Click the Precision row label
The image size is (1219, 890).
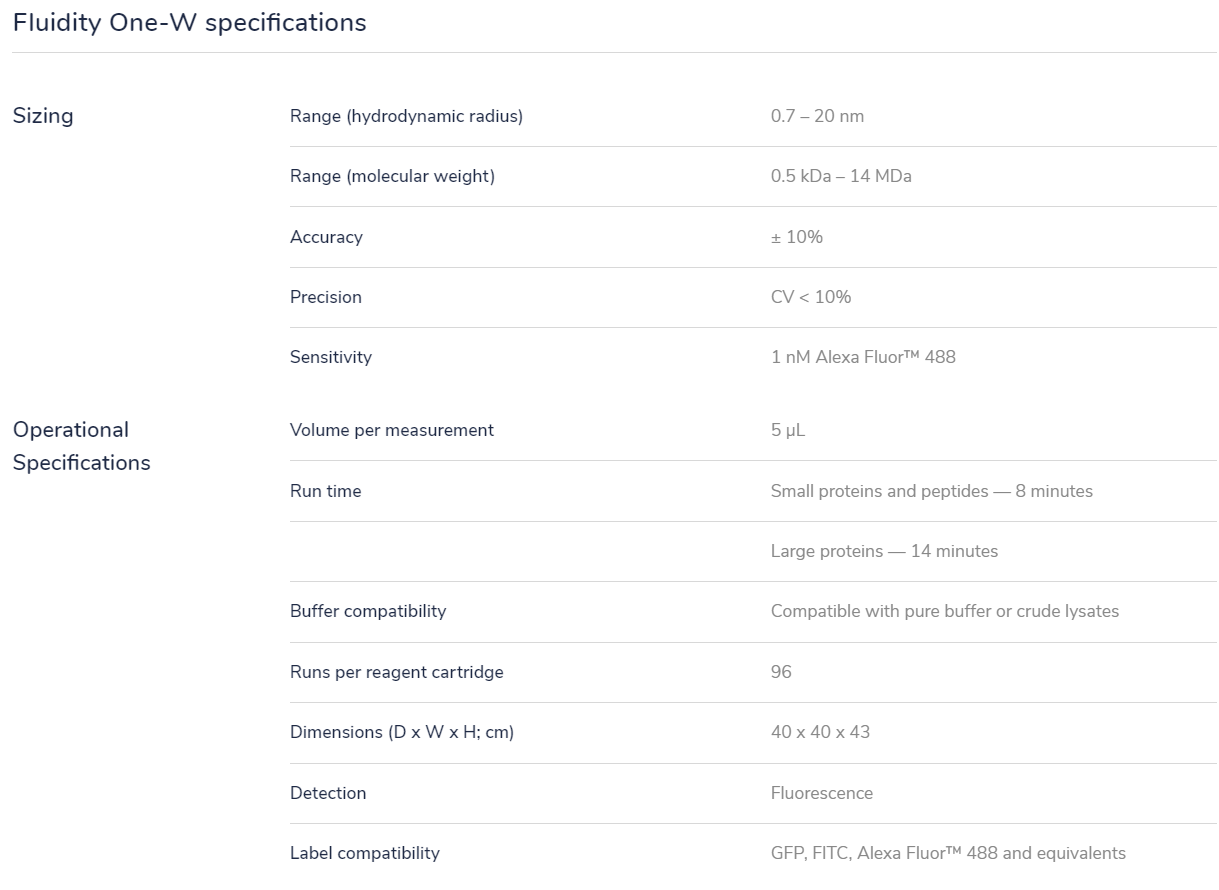click(x=326, y=297)
